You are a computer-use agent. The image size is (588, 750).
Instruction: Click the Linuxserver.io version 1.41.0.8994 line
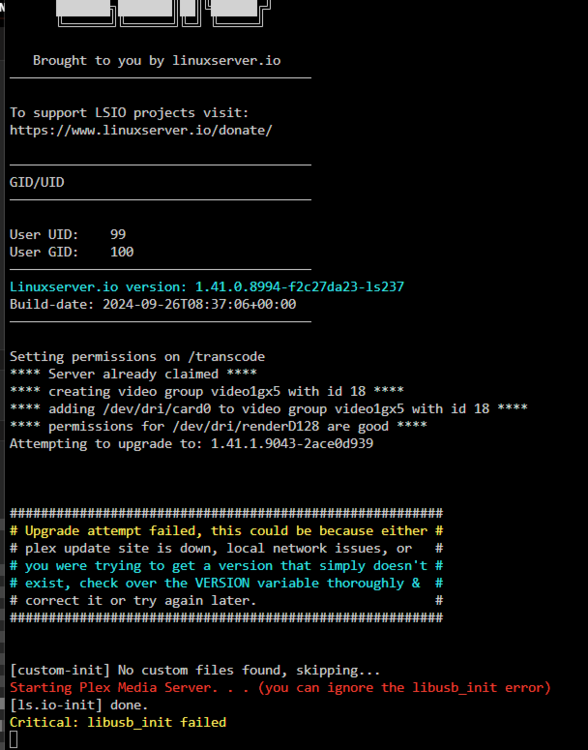[x=207, y=287]
